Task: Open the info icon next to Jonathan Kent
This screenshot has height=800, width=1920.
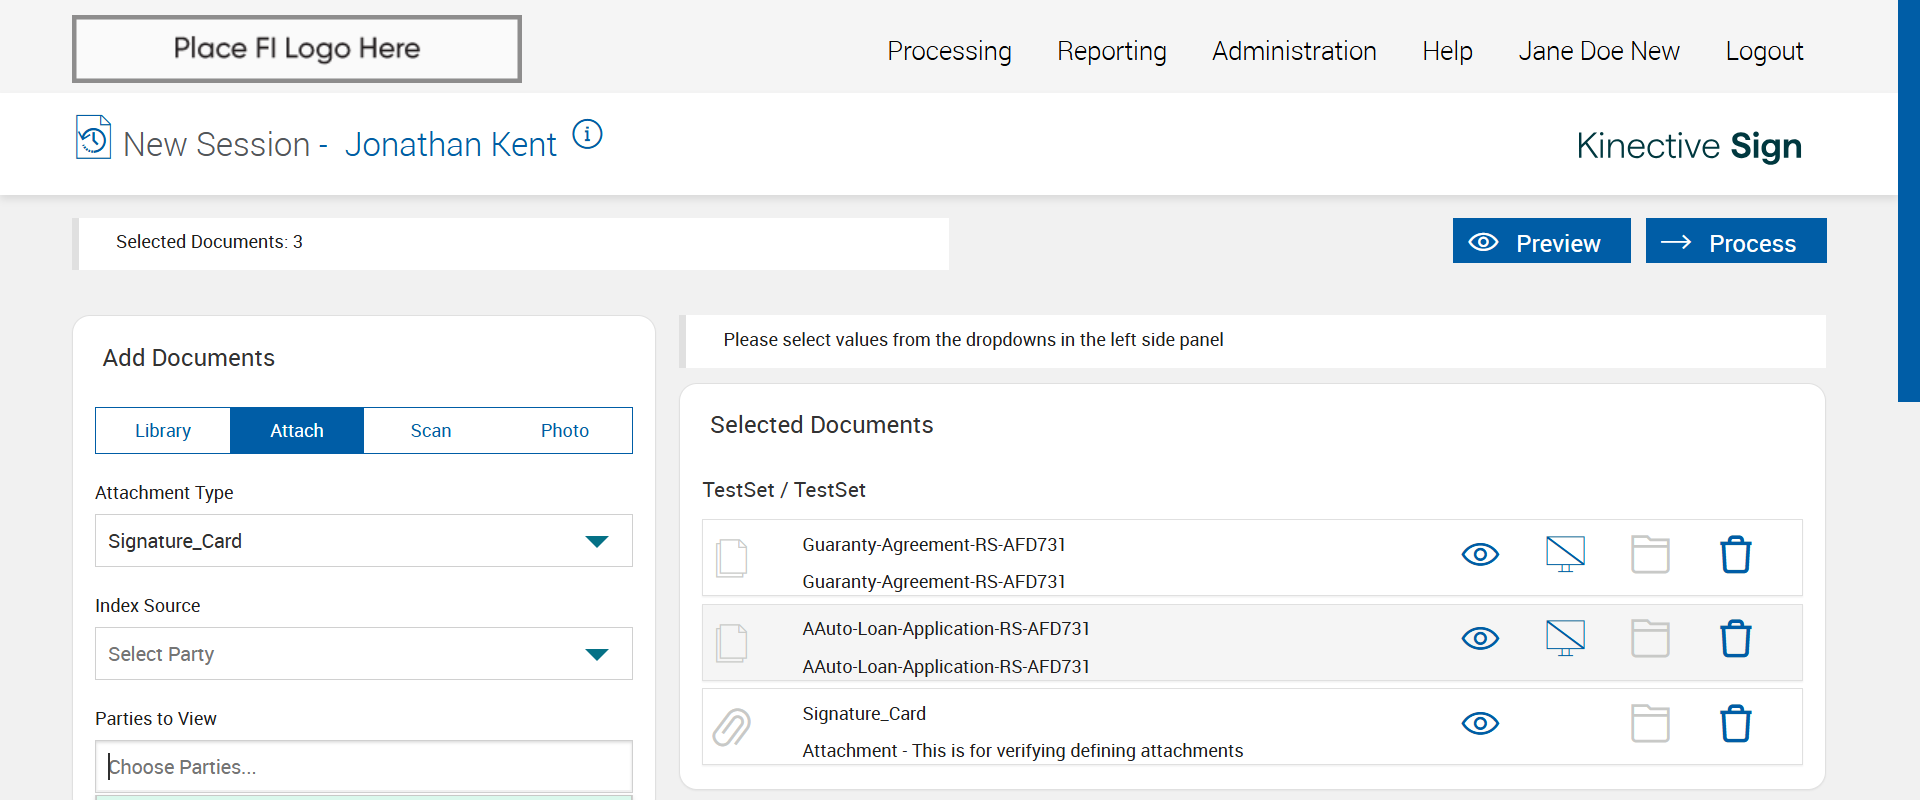Action: click(587, 134)
